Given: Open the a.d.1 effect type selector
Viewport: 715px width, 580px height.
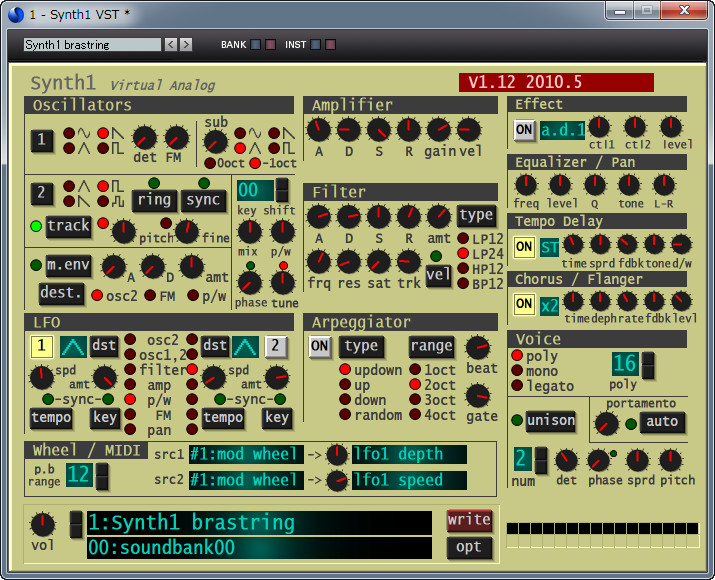Looking at the screenshot, I should pos(562,130).
